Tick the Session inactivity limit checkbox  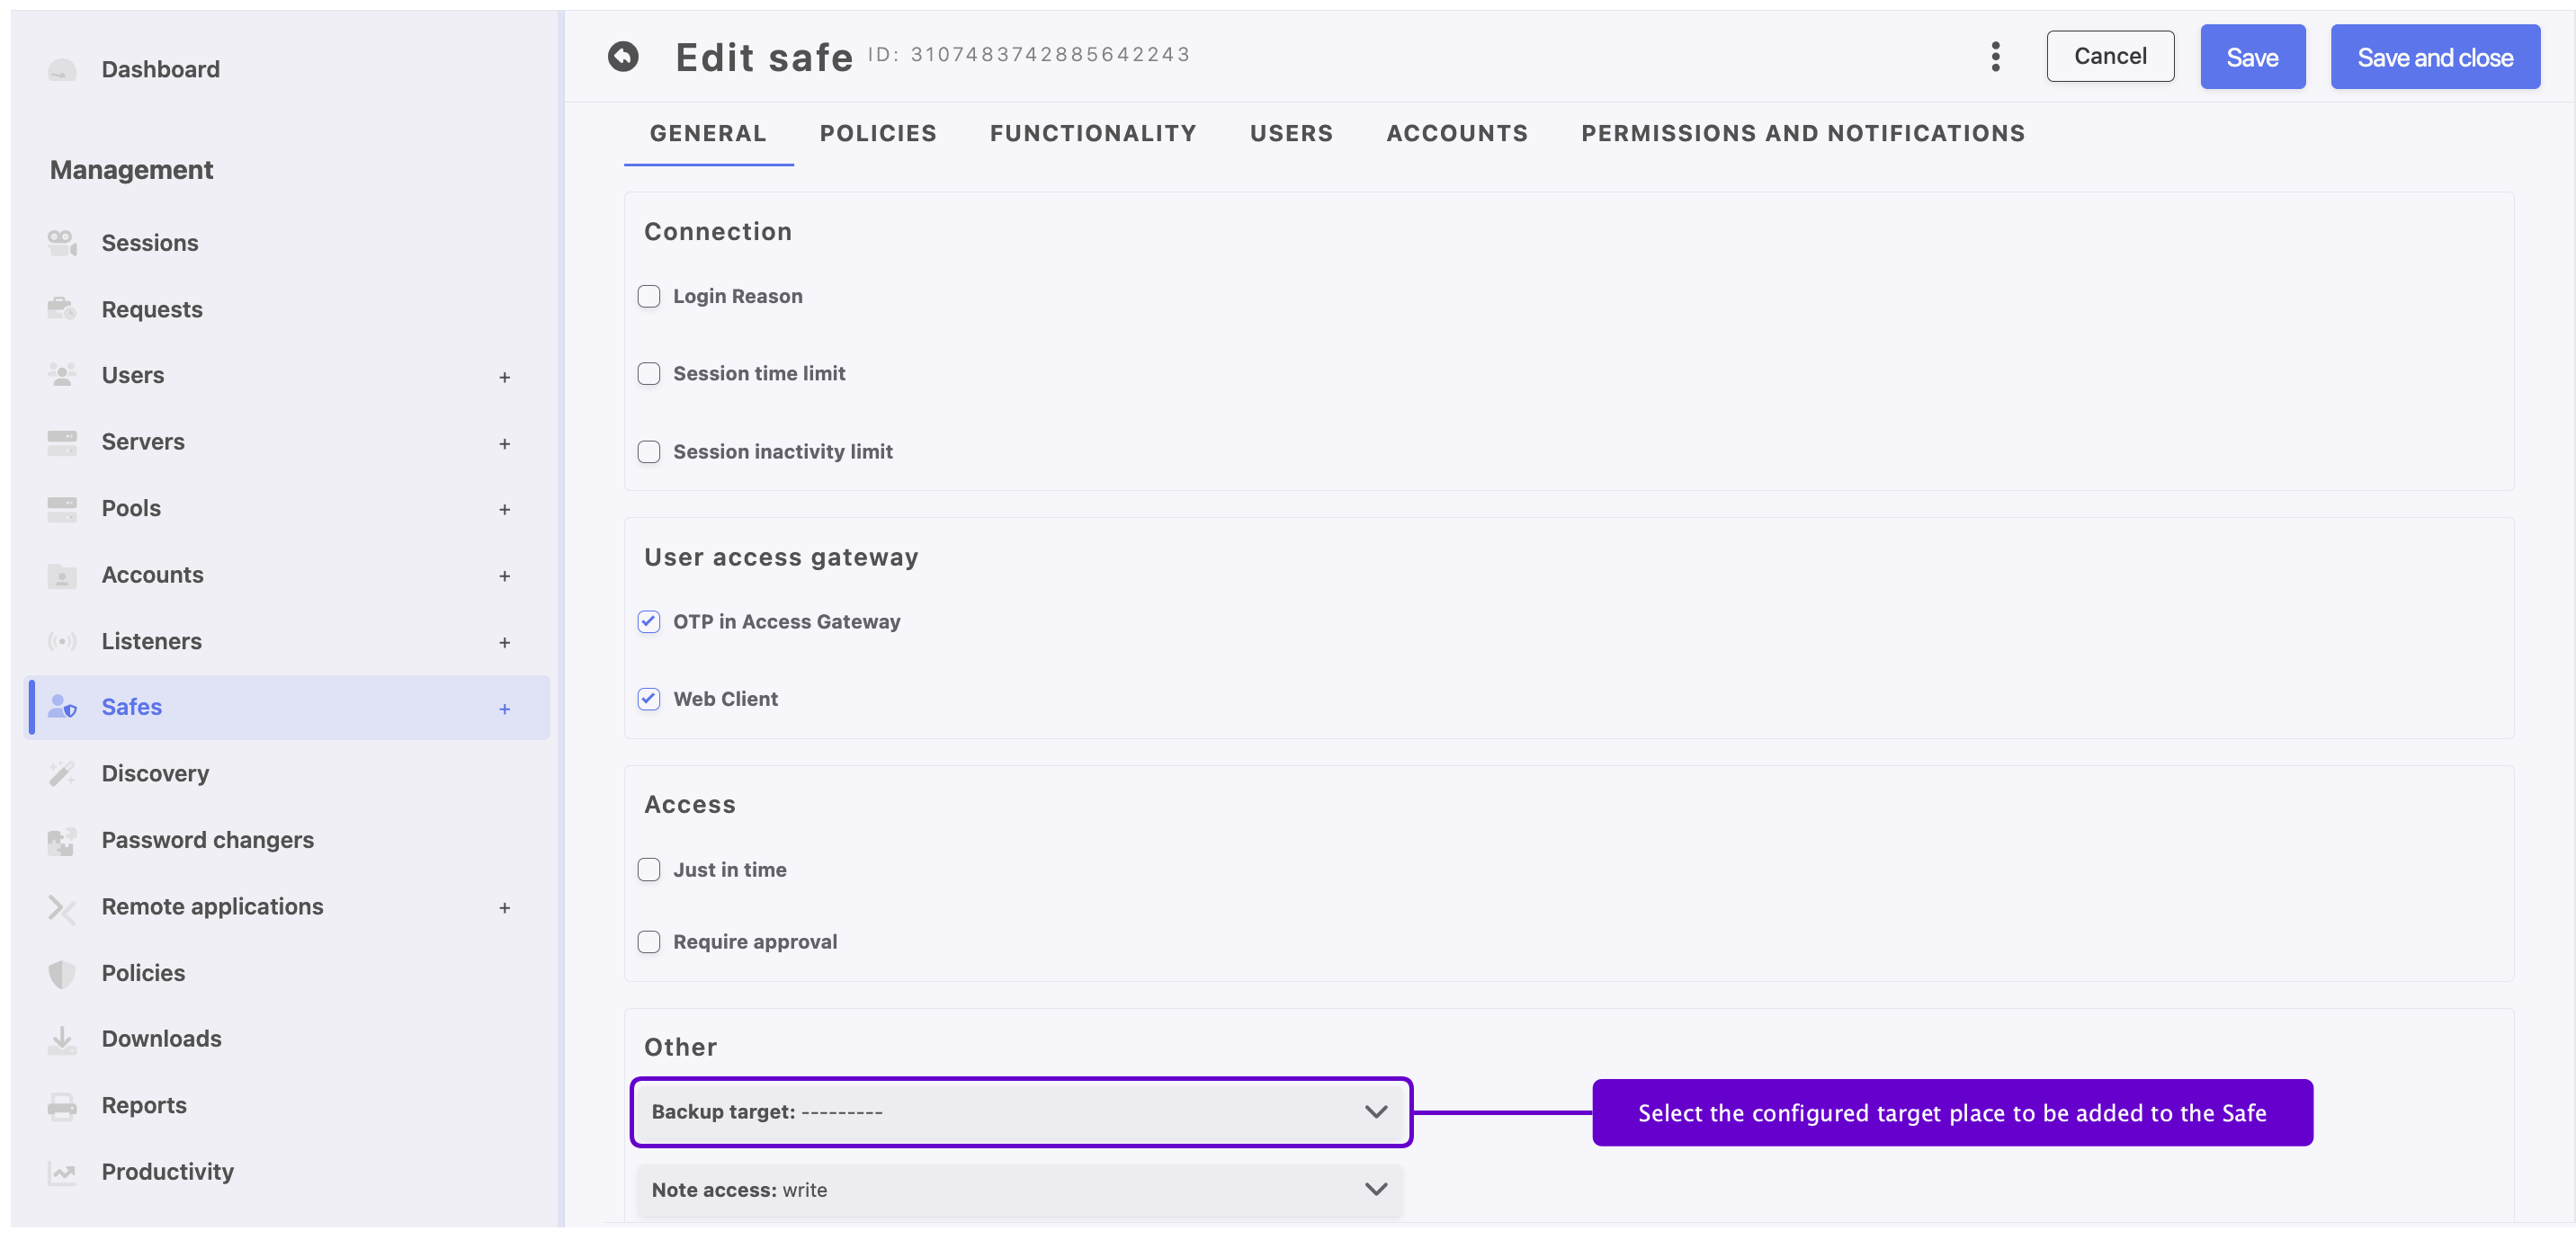(x=649, y=452)
